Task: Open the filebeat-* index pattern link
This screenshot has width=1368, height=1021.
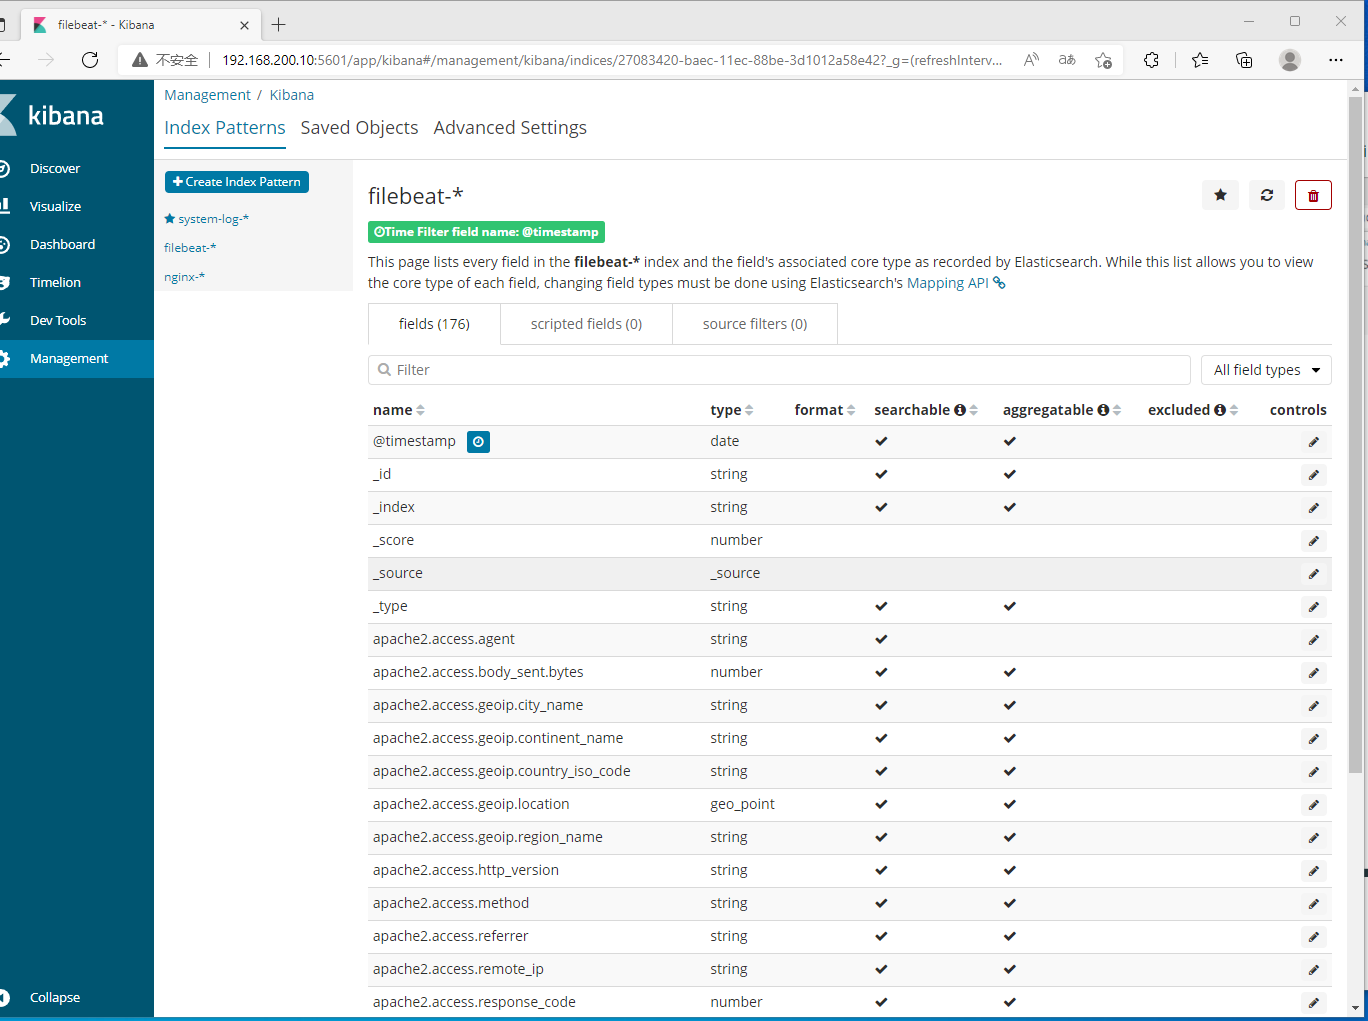Action: (x=190, y=248)
